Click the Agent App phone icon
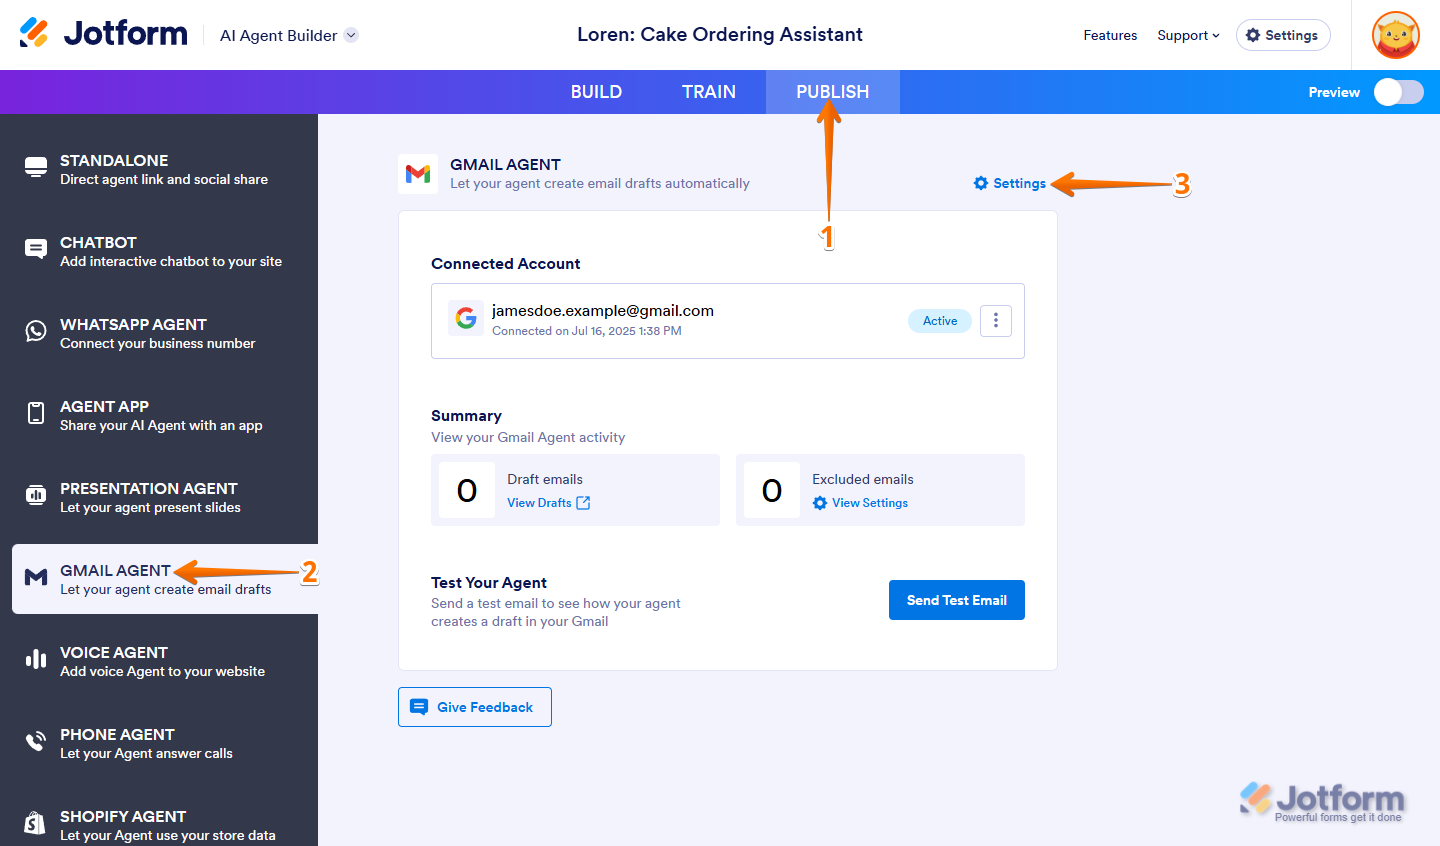The width and height of the screenshot is (1440, 846). coord(36,413)
